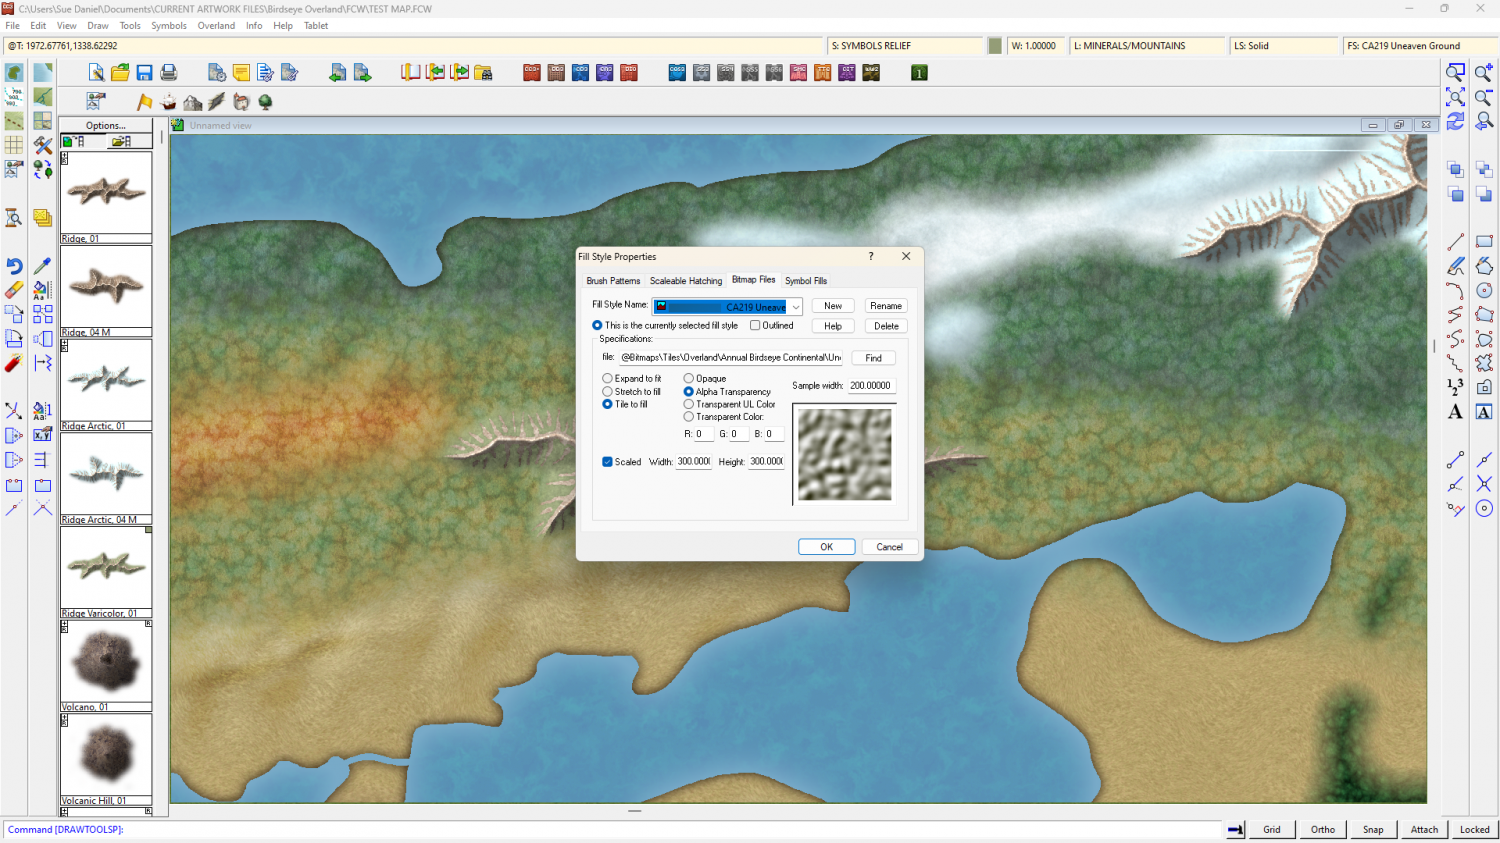1500x843 pixels.
Task: Choose the Stretch to fill option
Action: 607,392
